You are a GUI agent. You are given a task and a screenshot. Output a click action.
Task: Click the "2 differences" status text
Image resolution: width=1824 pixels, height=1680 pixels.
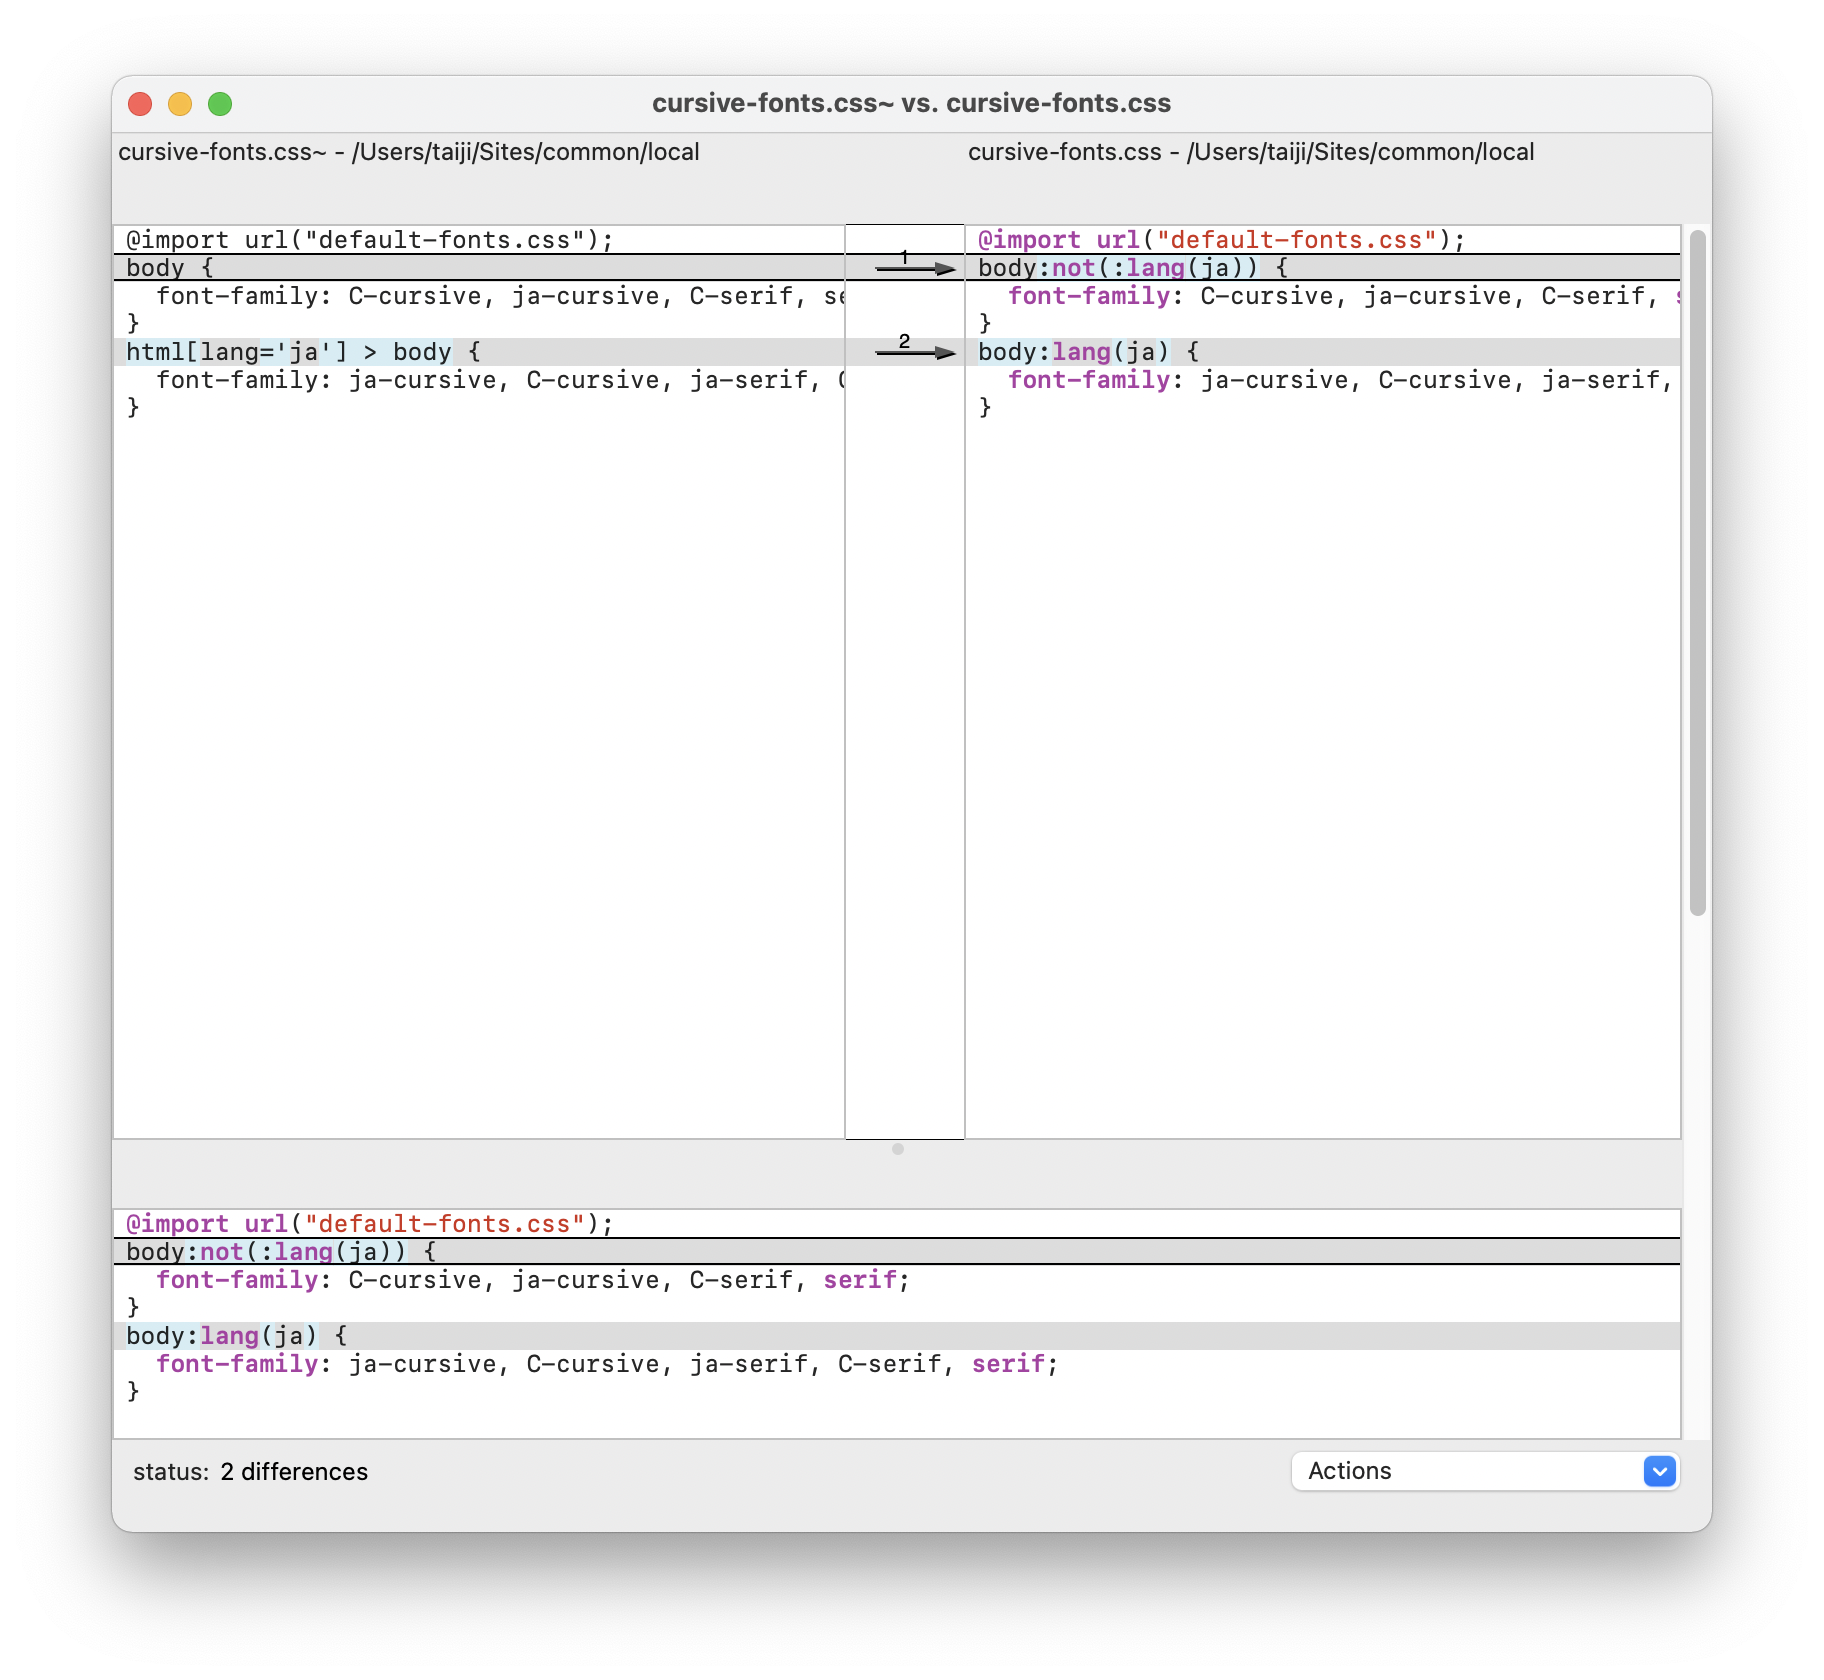pyautogui.click(x=294, y=1472)
